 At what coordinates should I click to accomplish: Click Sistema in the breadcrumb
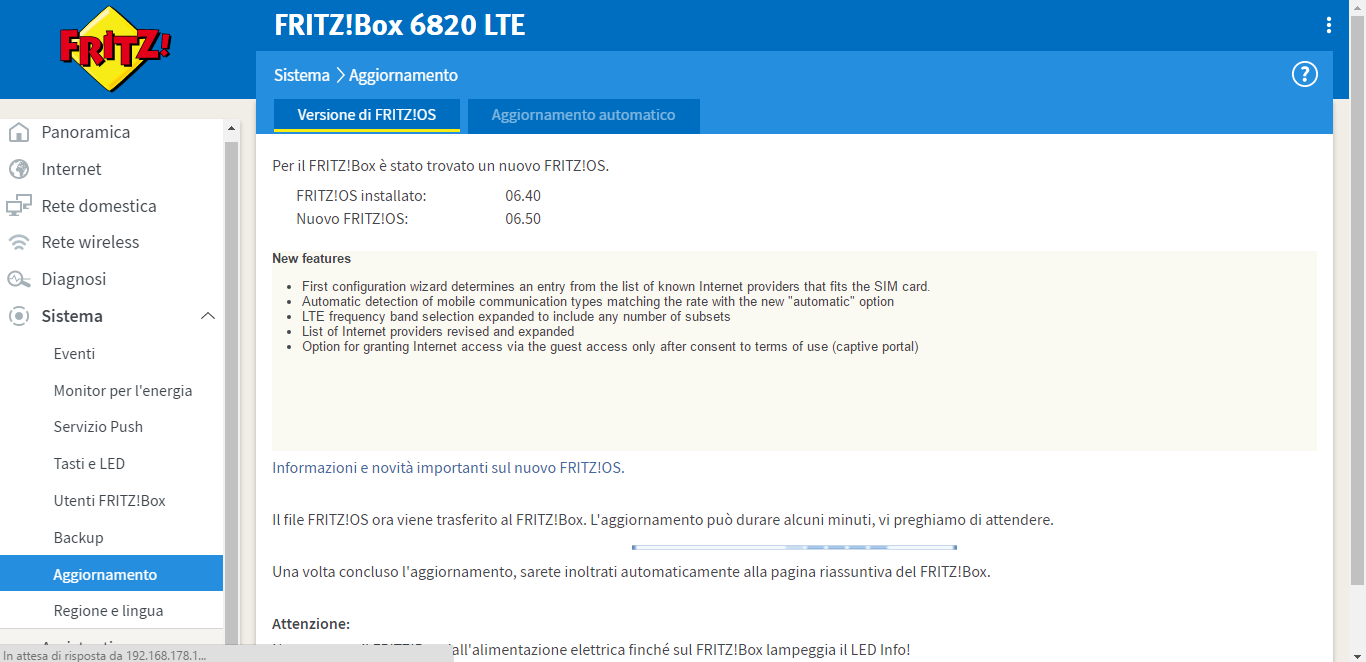click(302, 75)
